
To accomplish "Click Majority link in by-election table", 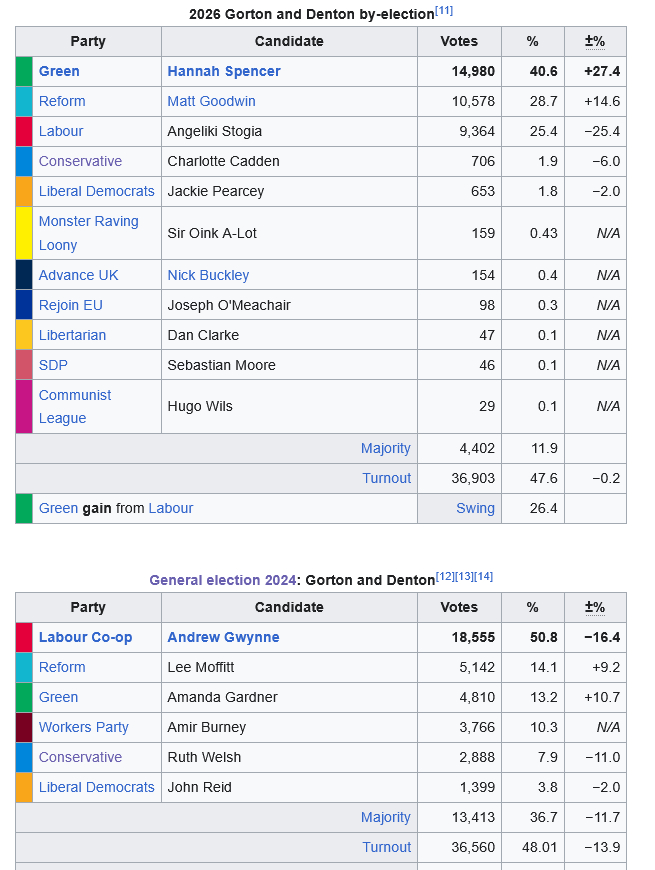I will point(385,448).
